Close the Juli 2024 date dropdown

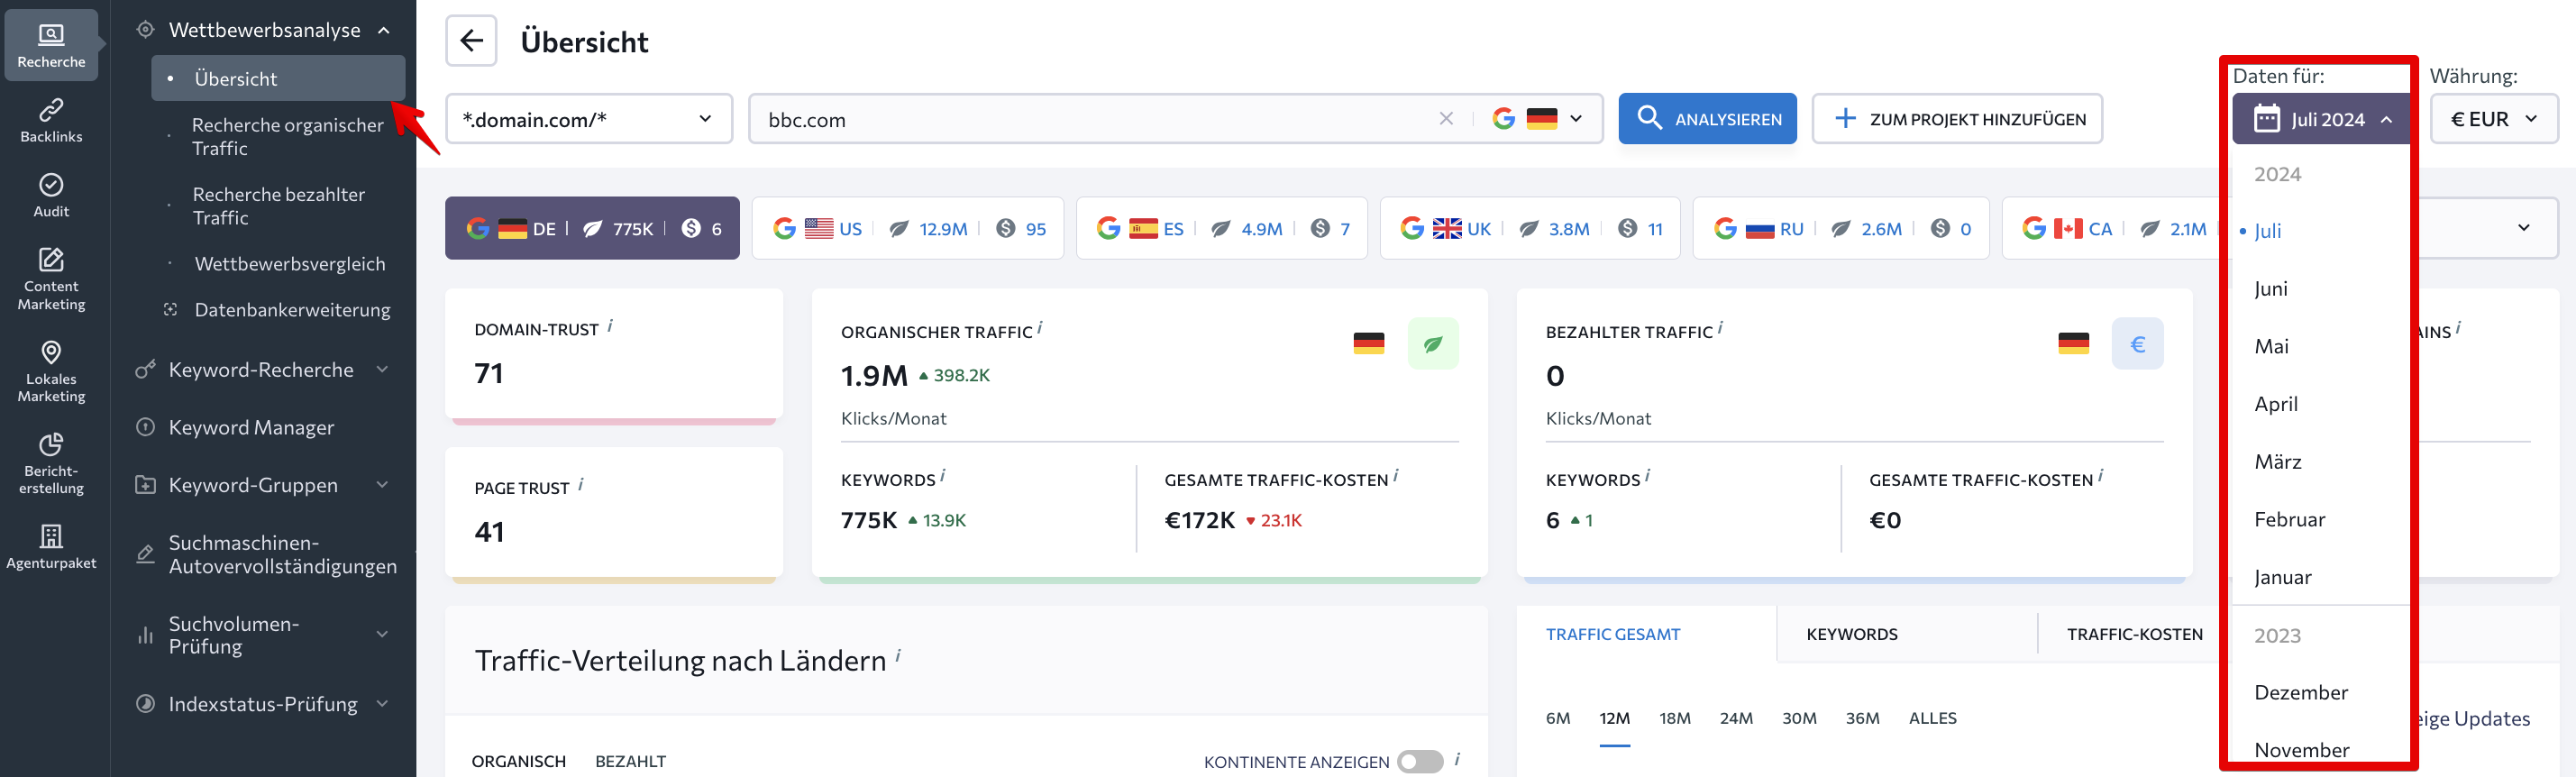[2320, 119]
